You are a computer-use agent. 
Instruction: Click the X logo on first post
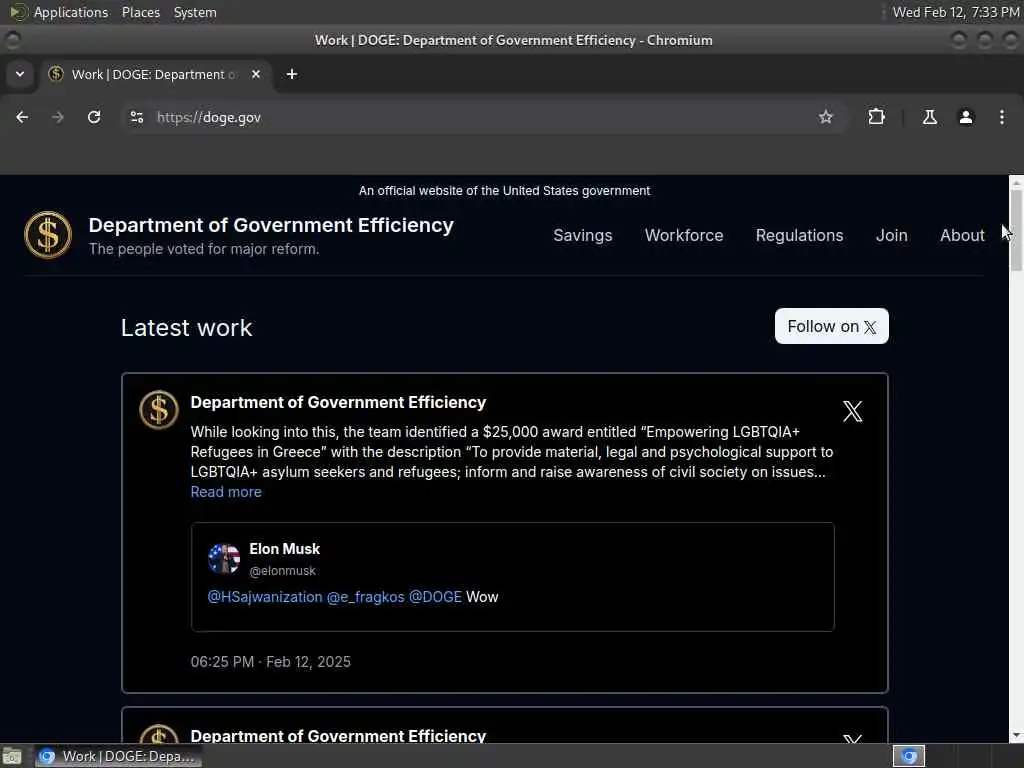point(852,411)
